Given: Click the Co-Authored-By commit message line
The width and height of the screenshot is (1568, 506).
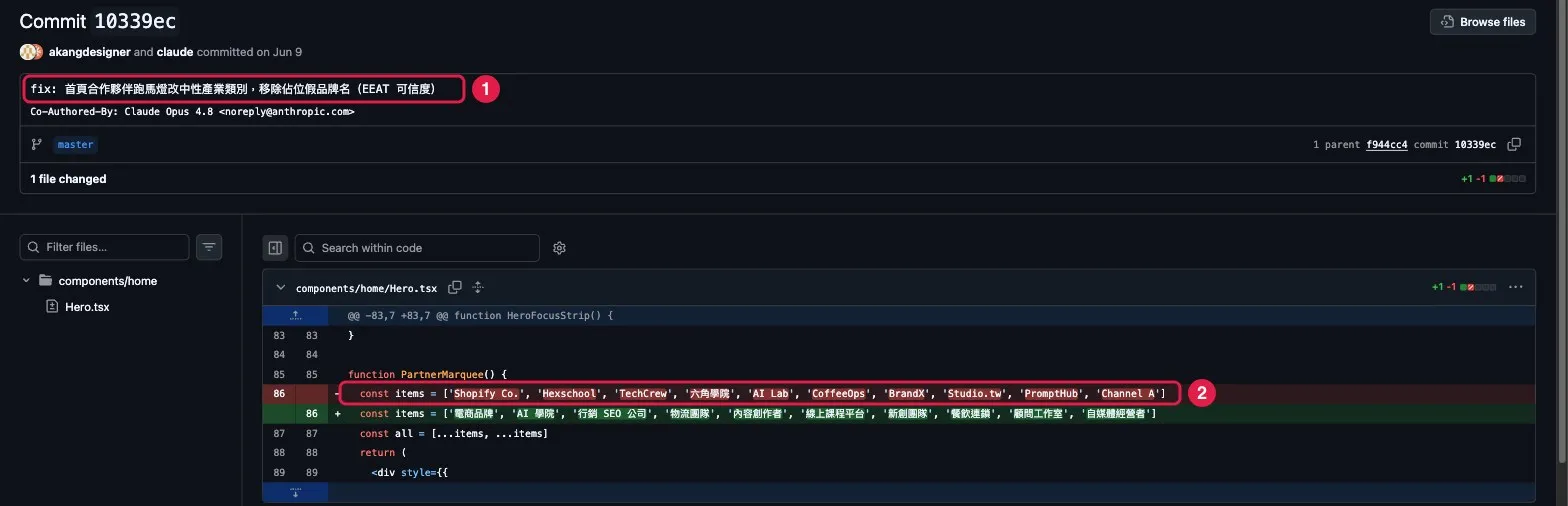Looking at the screenshot, I should (192, 112).
